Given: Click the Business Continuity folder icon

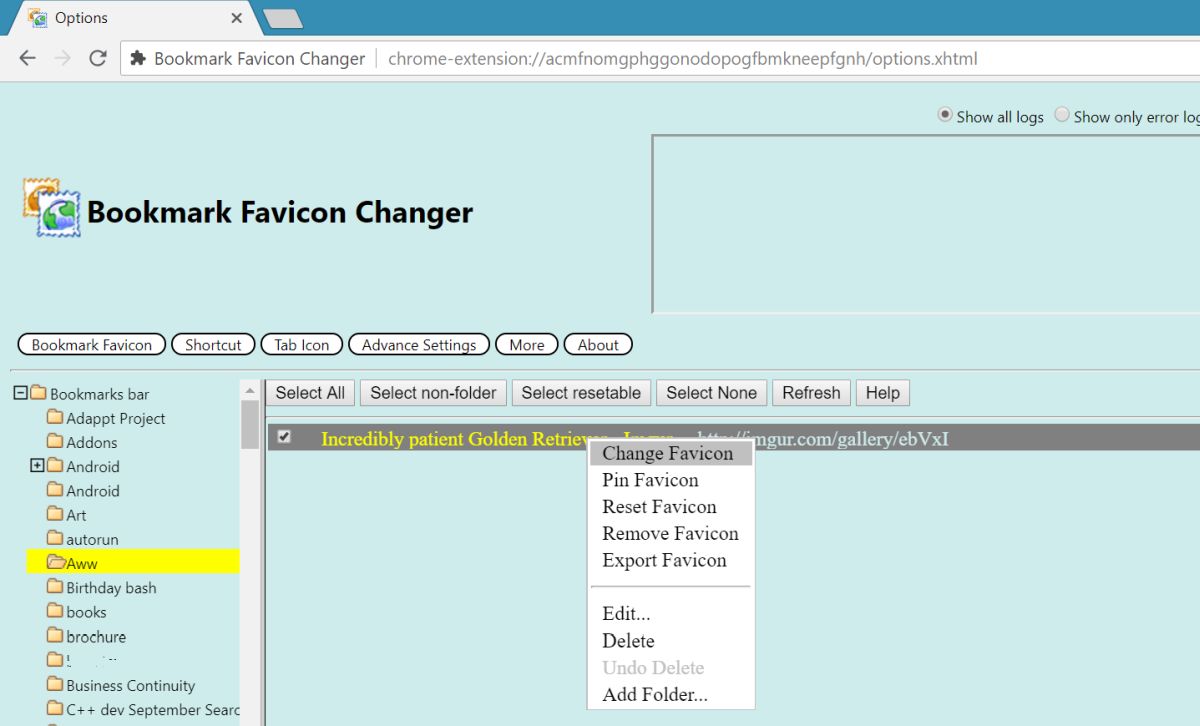Looking at the screenshot, I should pyautogui.click(x=55, y=684).
